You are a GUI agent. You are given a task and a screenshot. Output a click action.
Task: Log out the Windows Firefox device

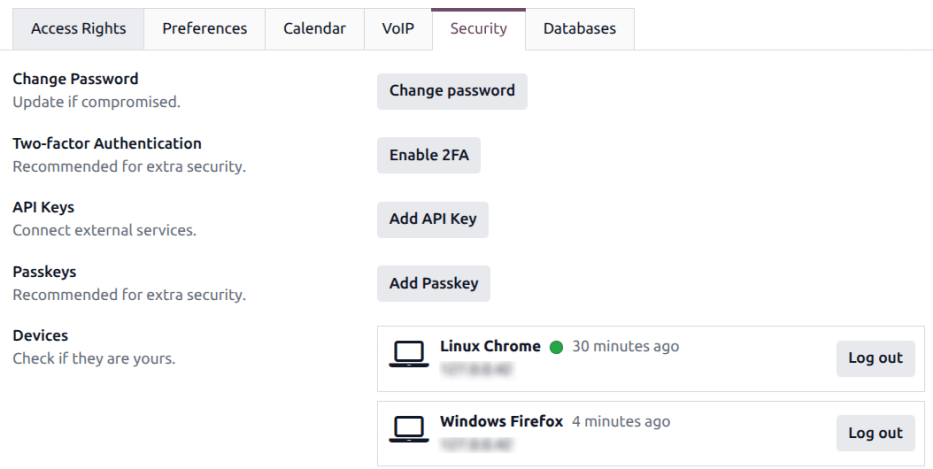[875, 433]
